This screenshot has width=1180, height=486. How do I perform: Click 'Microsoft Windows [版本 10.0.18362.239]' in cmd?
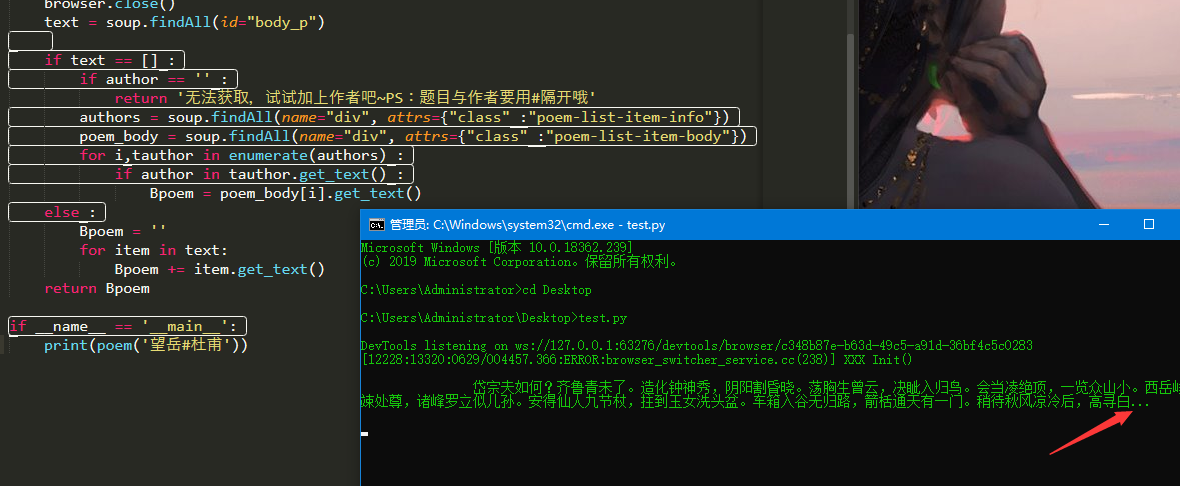point(497,248)
